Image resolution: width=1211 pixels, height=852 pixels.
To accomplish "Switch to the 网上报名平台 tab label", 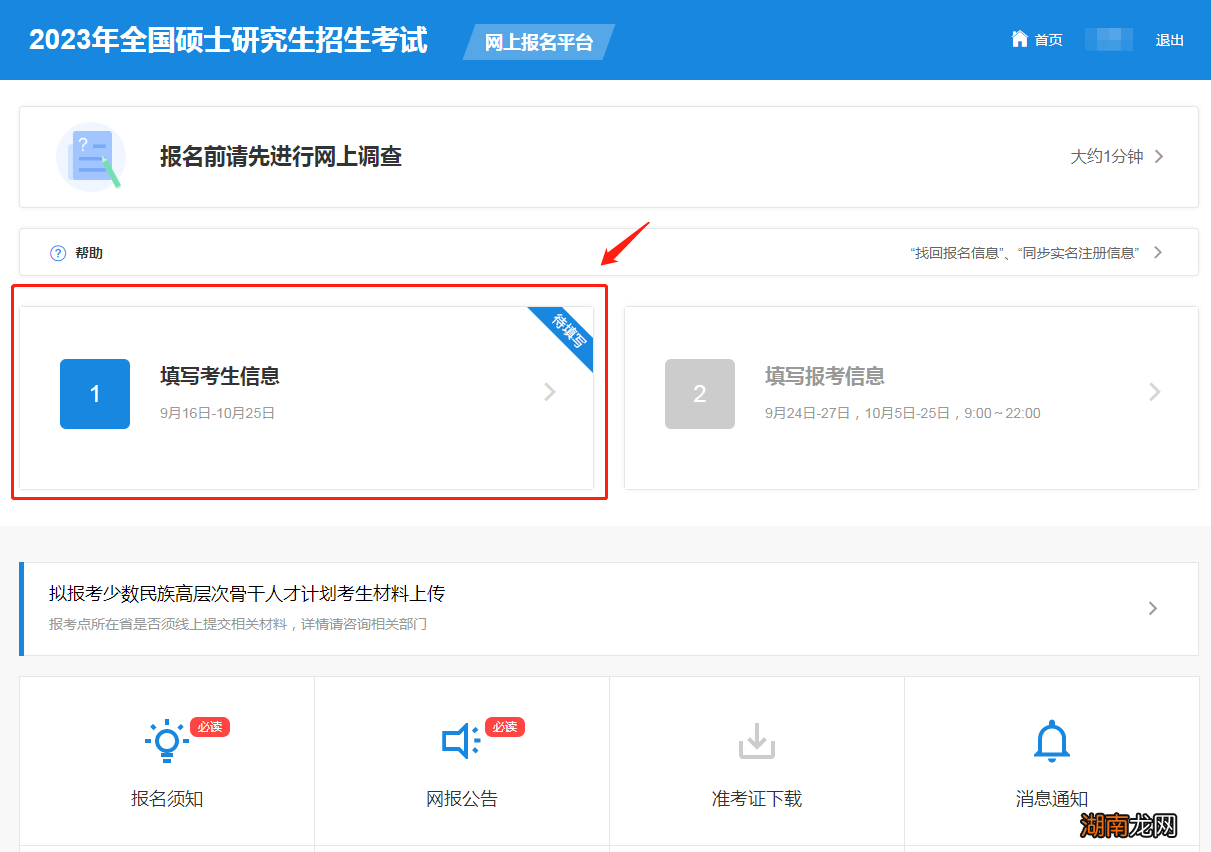I will (x=539, y=42).
